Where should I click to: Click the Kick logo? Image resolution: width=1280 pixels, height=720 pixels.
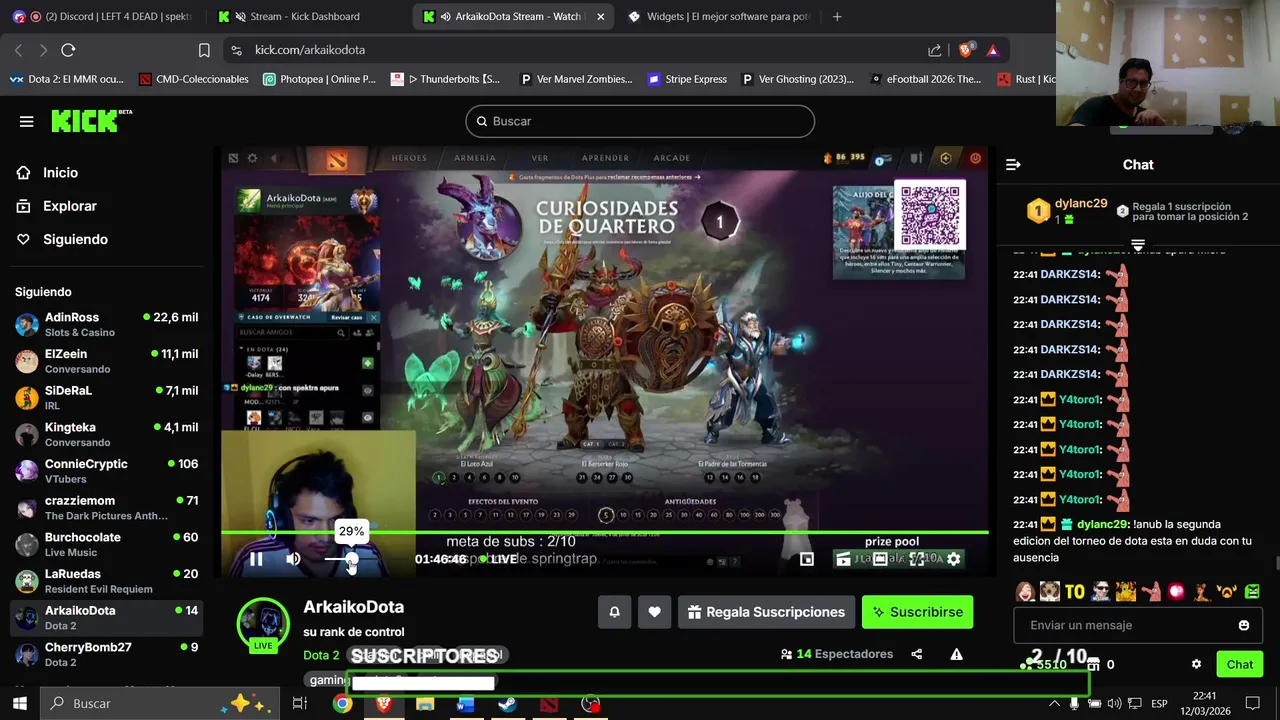tap(91, 121)
